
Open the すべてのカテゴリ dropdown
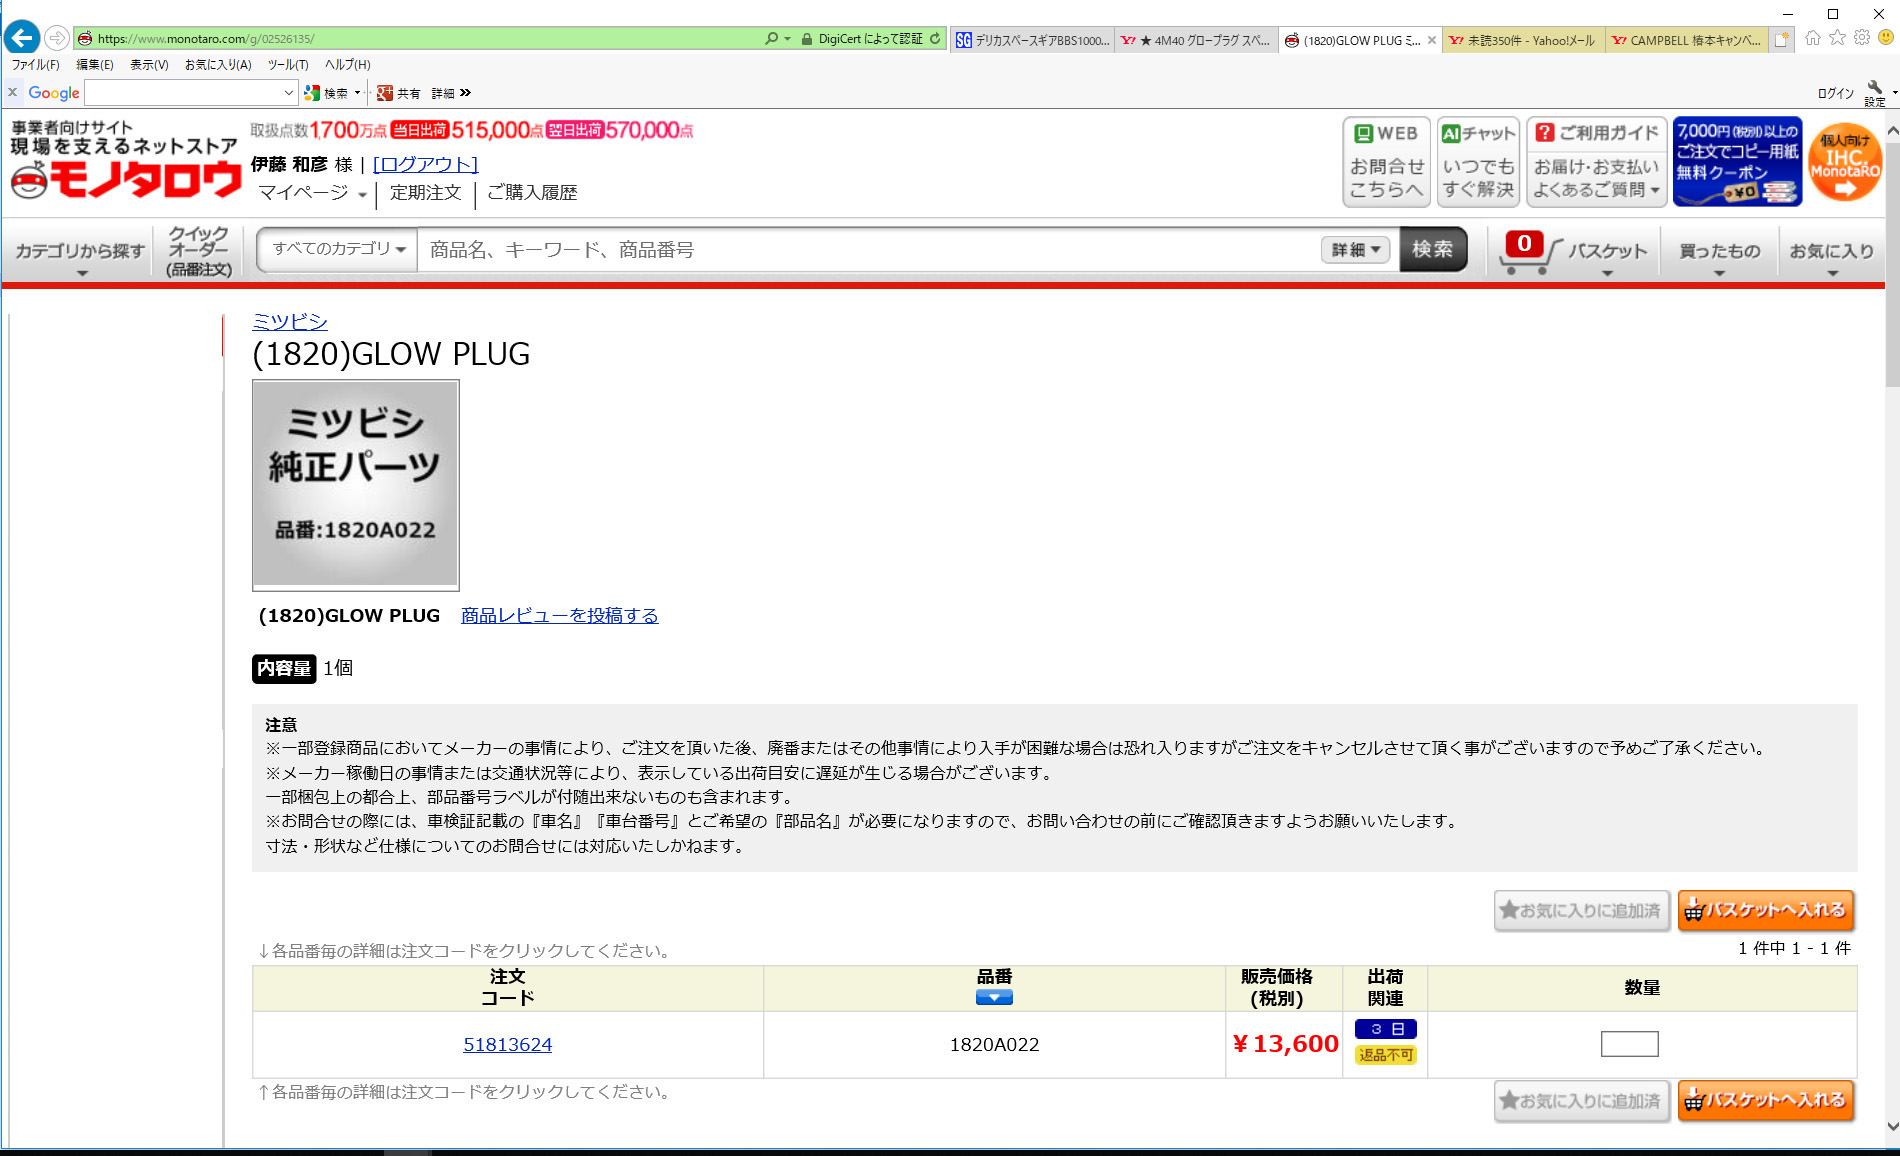[339, 249]
